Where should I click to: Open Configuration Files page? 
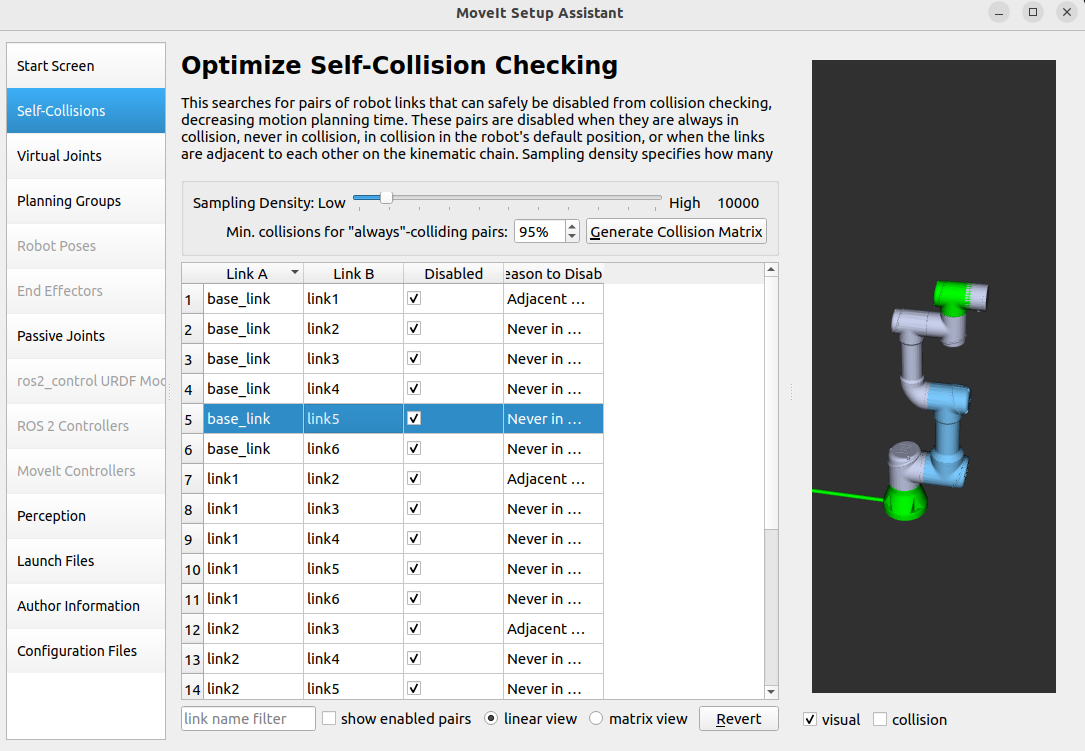tap(86, 651)
